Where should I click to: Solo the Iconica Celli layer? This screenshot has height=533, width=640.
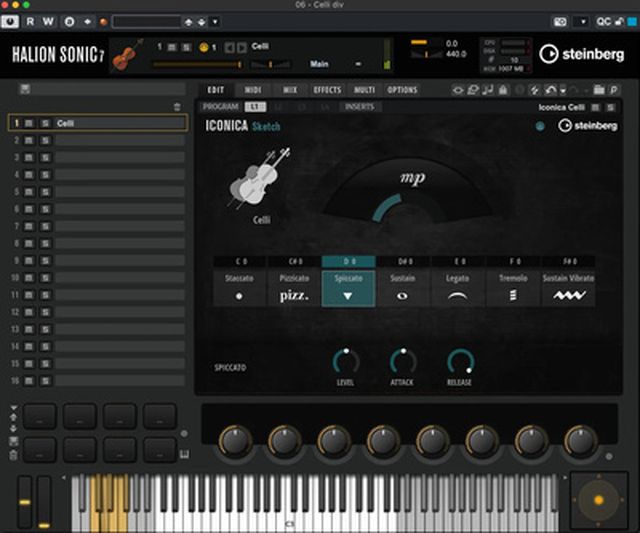(x=611, y=107)
